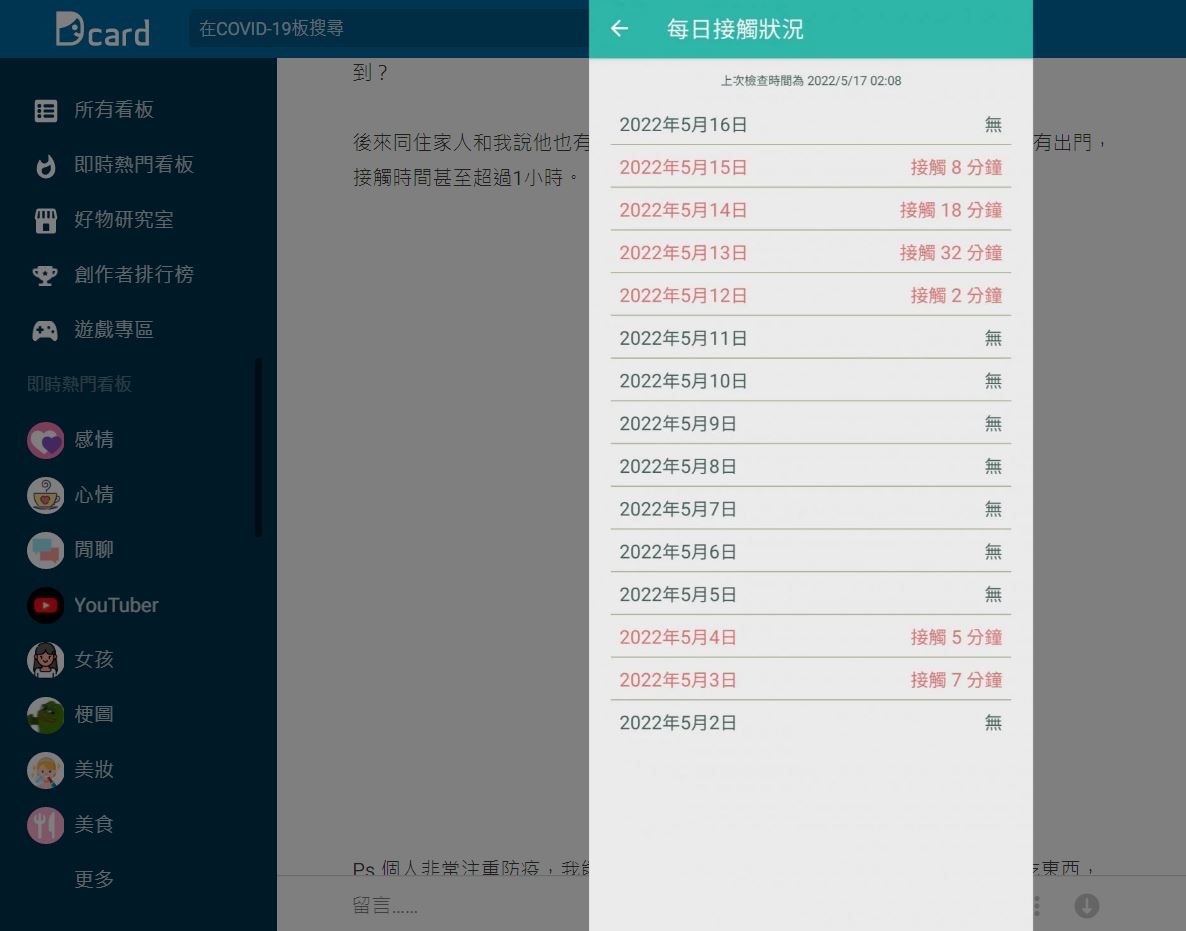Click the down-arrow circle icon in the comment bar
Image resolution: width=1186 pixels, height=931 pixels.
point(1087,905)
